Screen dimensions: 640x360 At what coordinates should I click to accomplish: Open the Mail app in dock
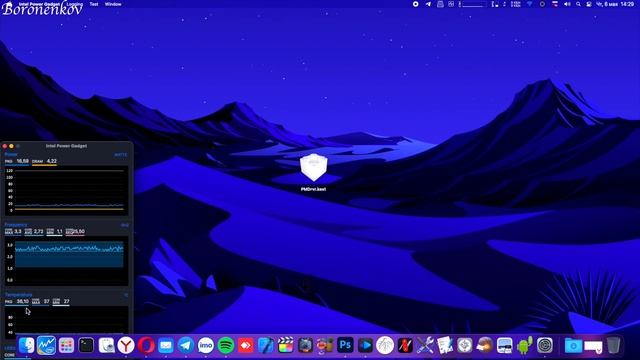click(166, 346)
